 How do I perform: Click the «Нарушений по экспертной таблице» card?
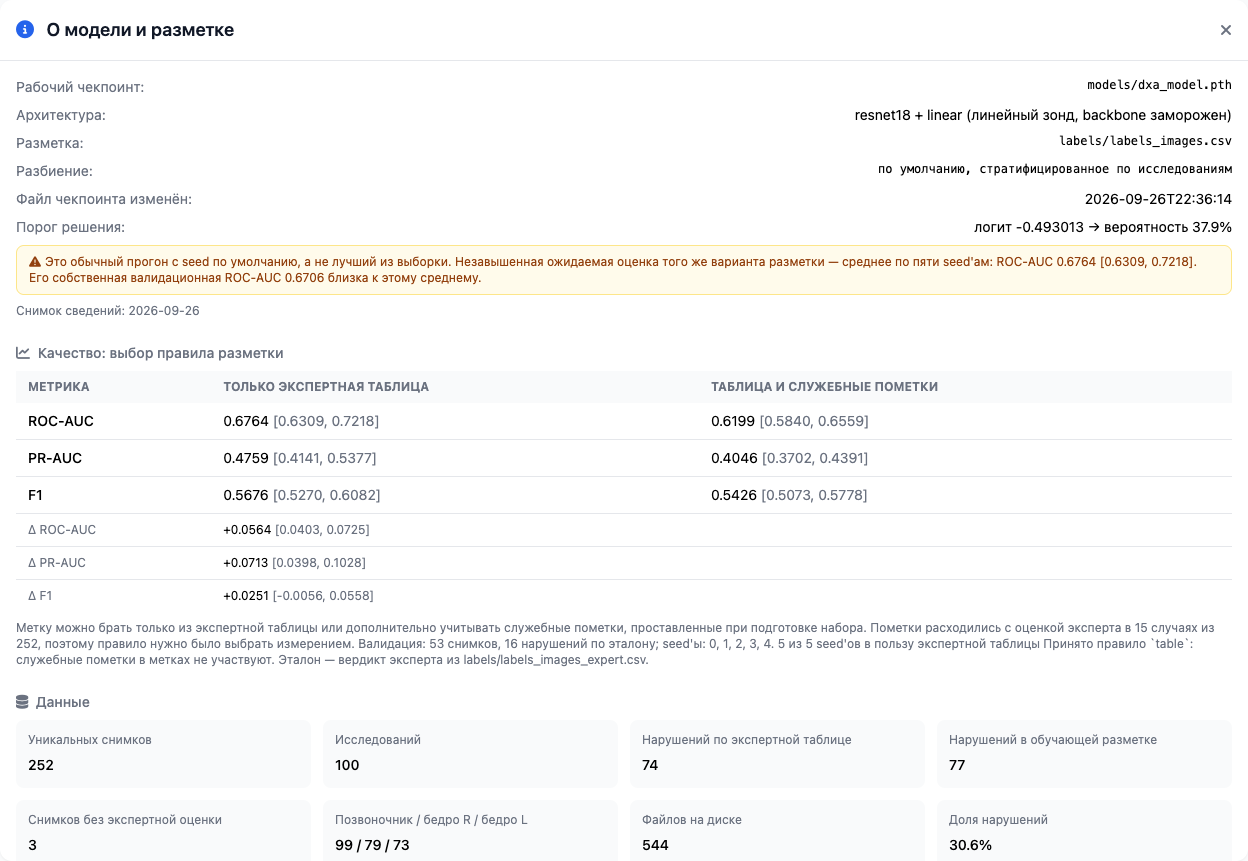[777, 752]
